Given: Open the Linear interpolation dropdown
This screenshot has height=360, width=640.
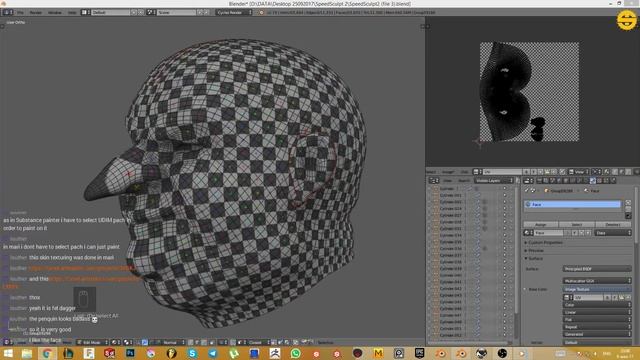Looking at the screenshot, I should [597, 312].
